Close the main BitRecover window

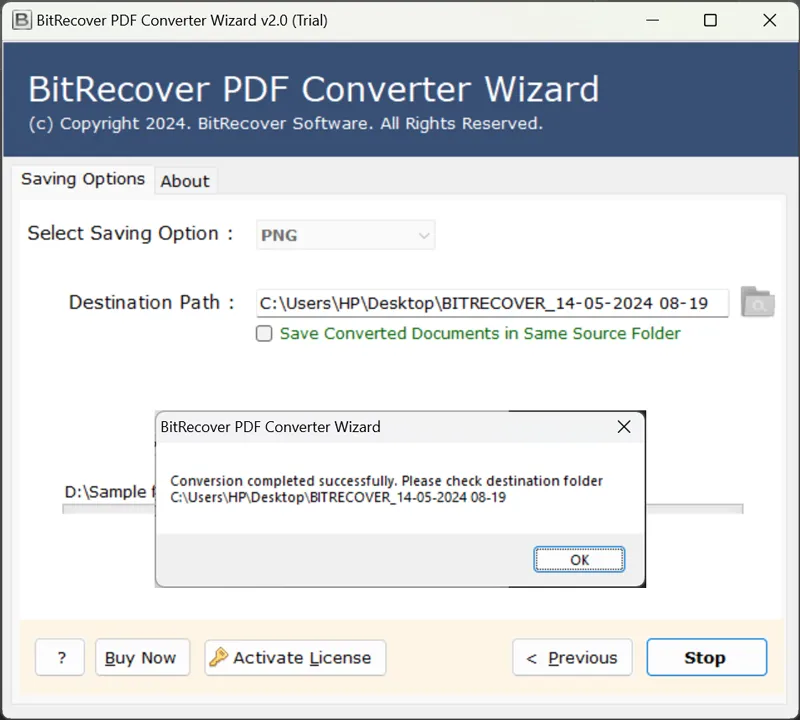[x=769, y=20]
